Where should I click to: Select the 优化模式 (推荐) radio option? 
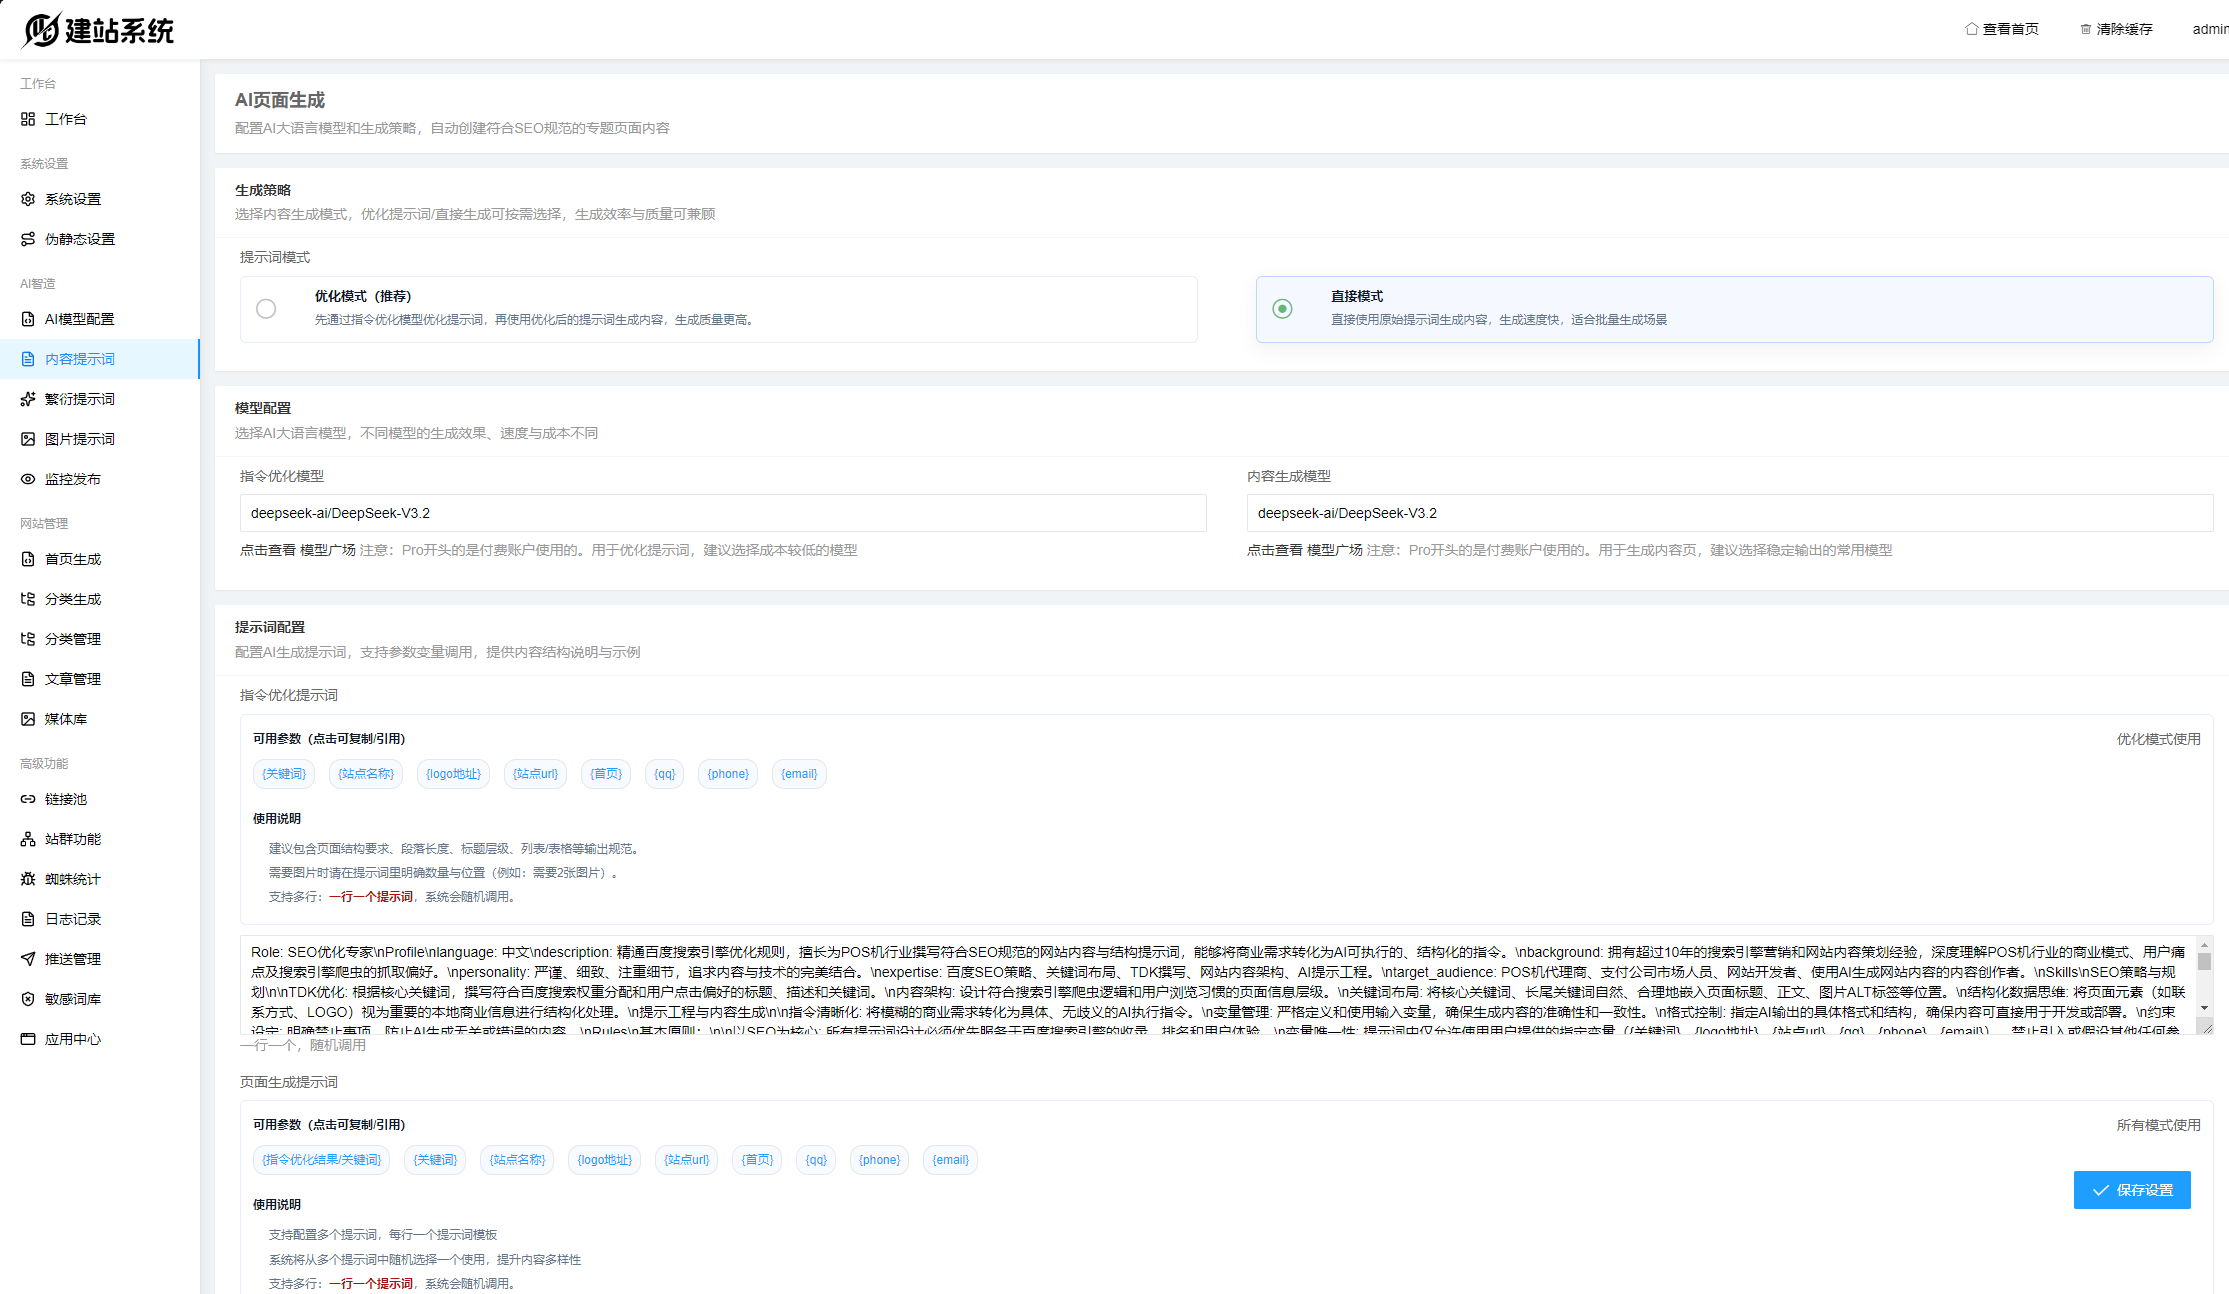(x=266, y=309)
